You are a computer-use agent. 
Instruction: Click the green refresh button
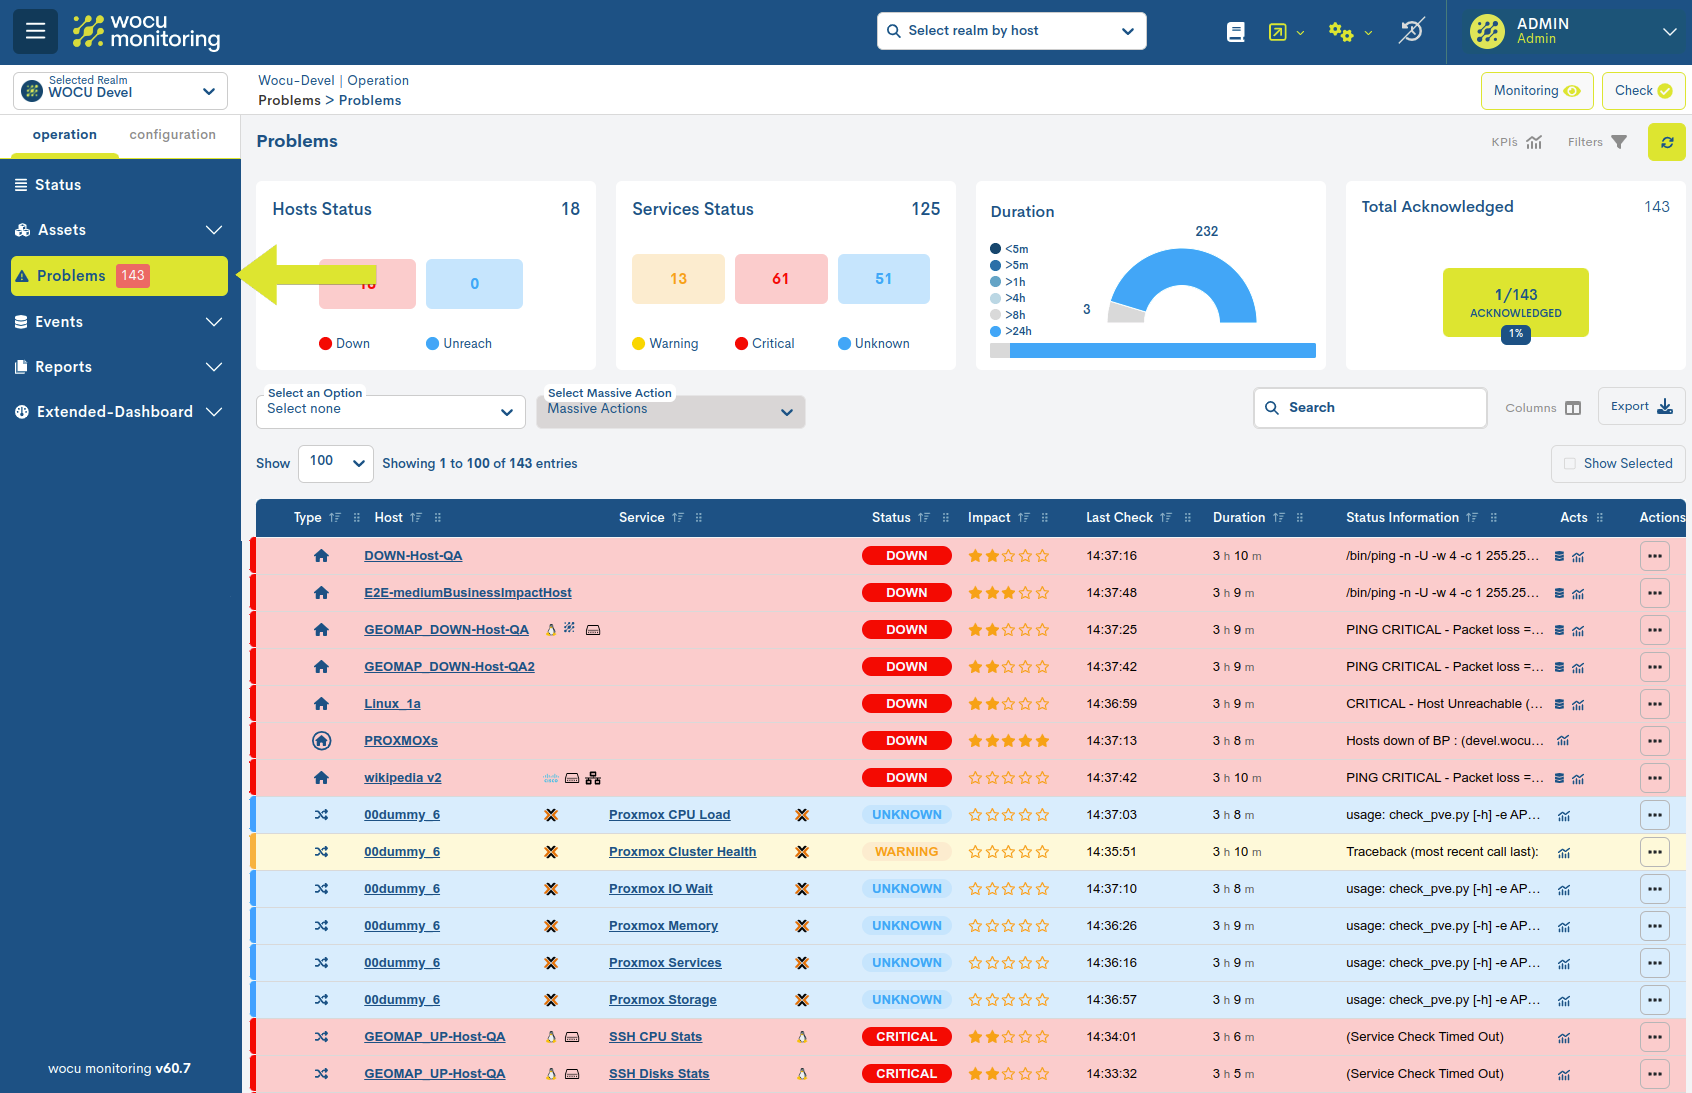[x=1667, y=142]
